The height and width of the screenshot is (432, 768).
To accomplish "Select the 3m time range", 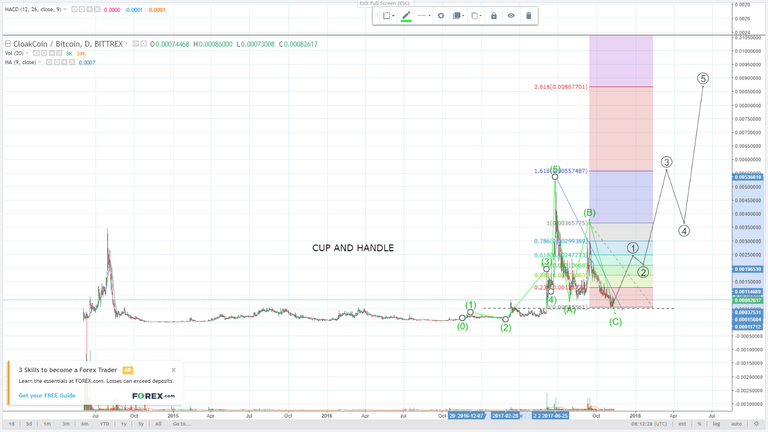I will [66, 424].
